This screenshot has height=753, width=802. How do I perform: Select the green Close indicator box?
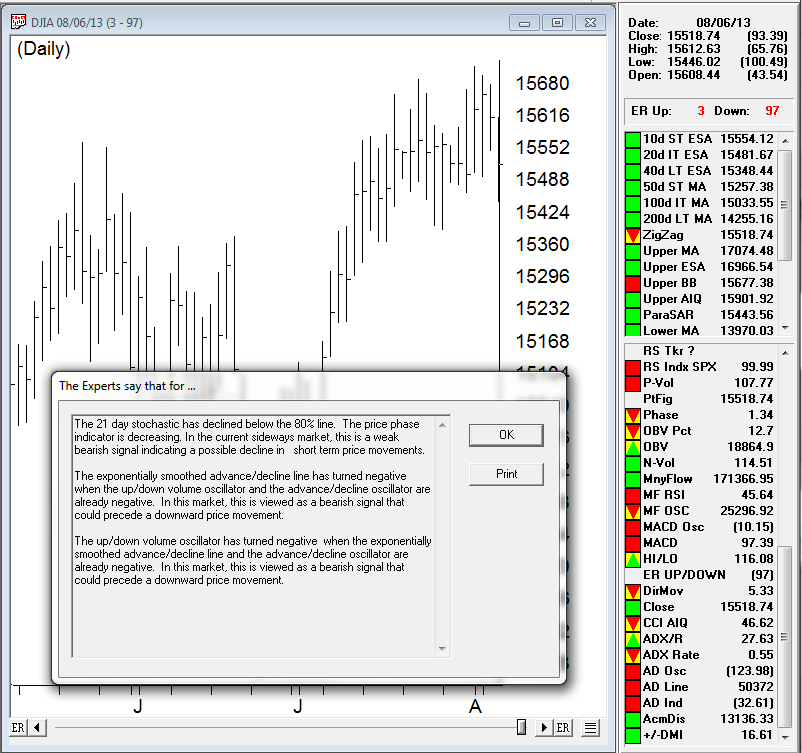click(633, 607)
